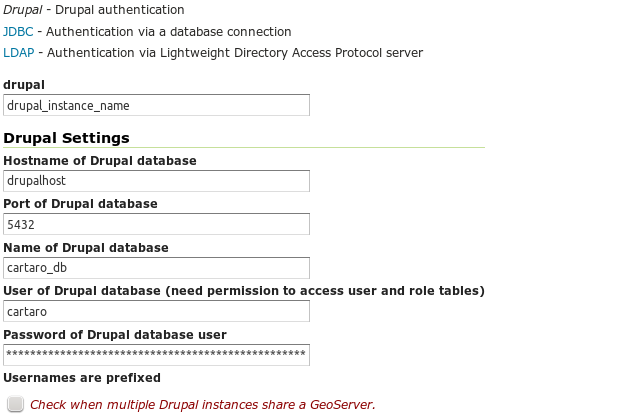Click the 'Password of Drupal database user' label

[115, 335]
